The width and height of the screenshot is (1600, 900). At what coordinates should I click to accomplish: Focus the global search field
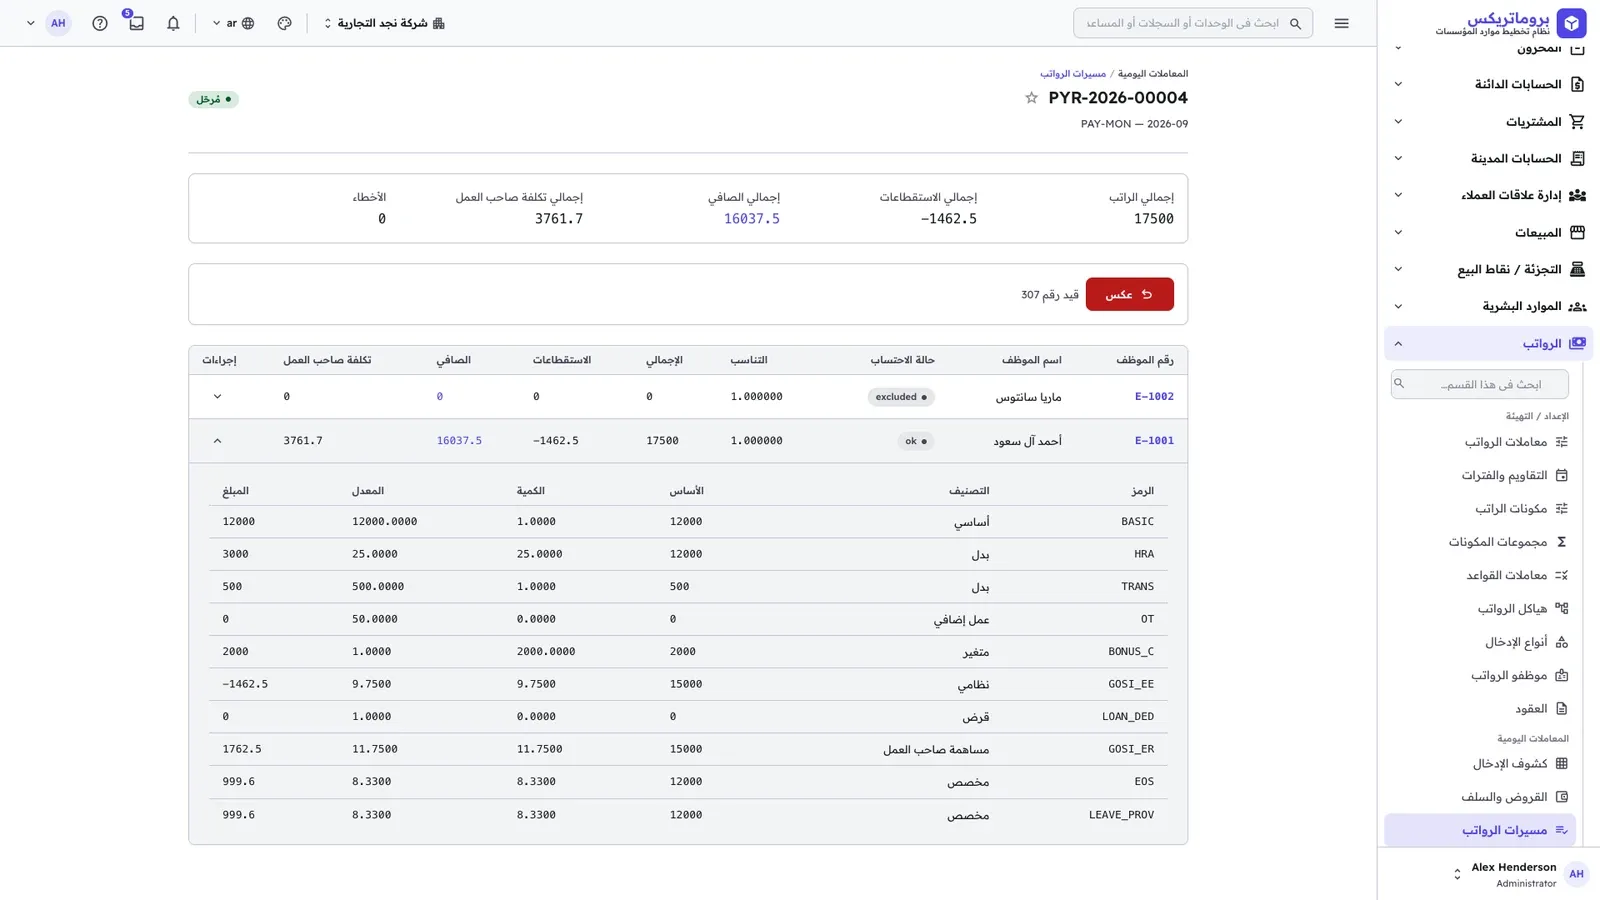click(1192, 23)
